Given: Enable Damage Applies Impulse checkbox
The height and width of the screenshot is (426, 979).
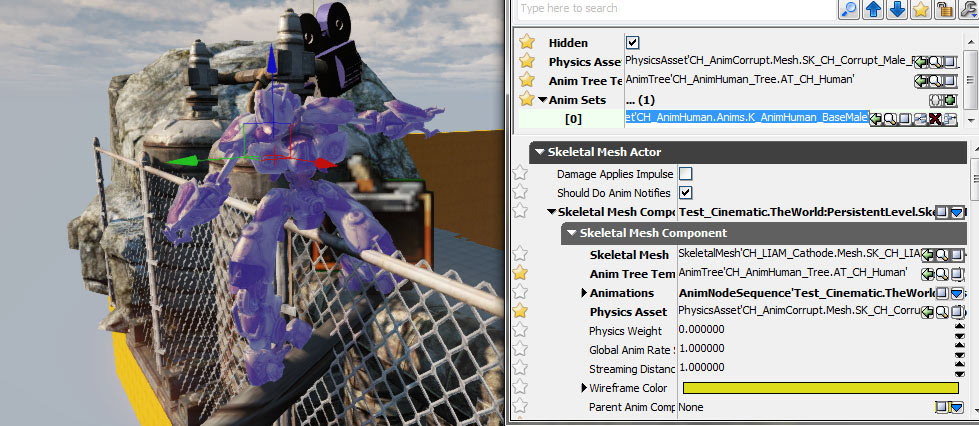Looking at the screenshot, I should click(686, 174).
